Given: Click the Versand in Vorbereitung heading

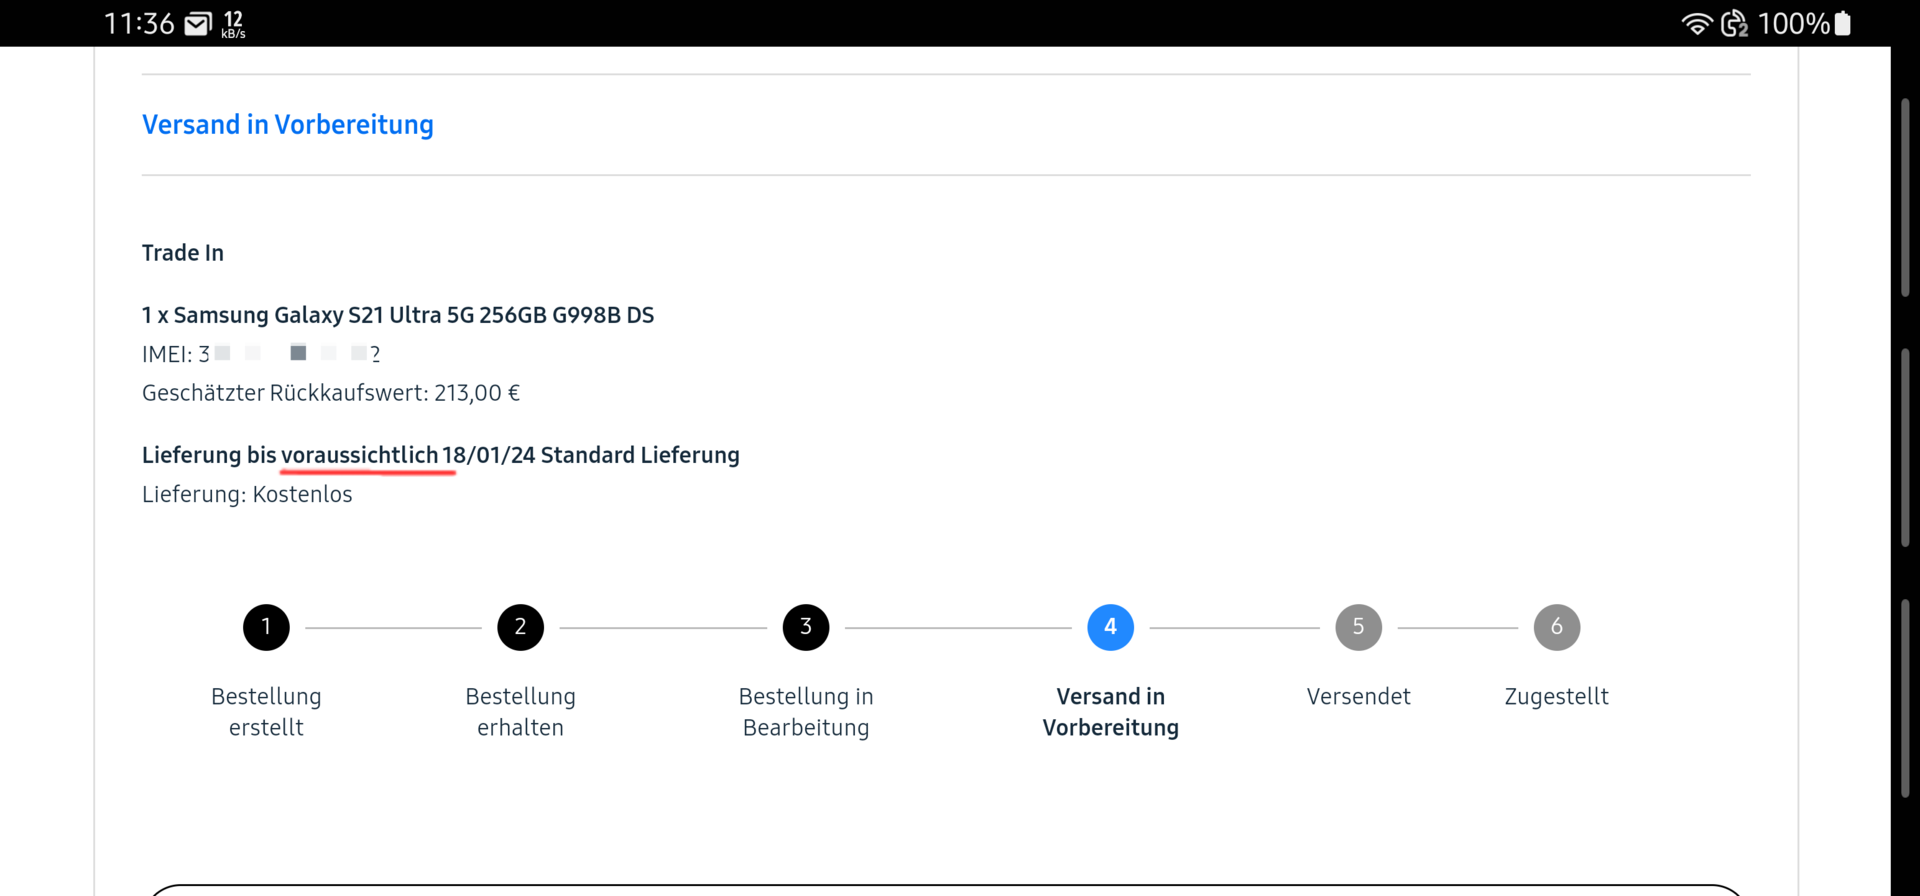Looking at the screenshot, I should (x=288, y=125).
